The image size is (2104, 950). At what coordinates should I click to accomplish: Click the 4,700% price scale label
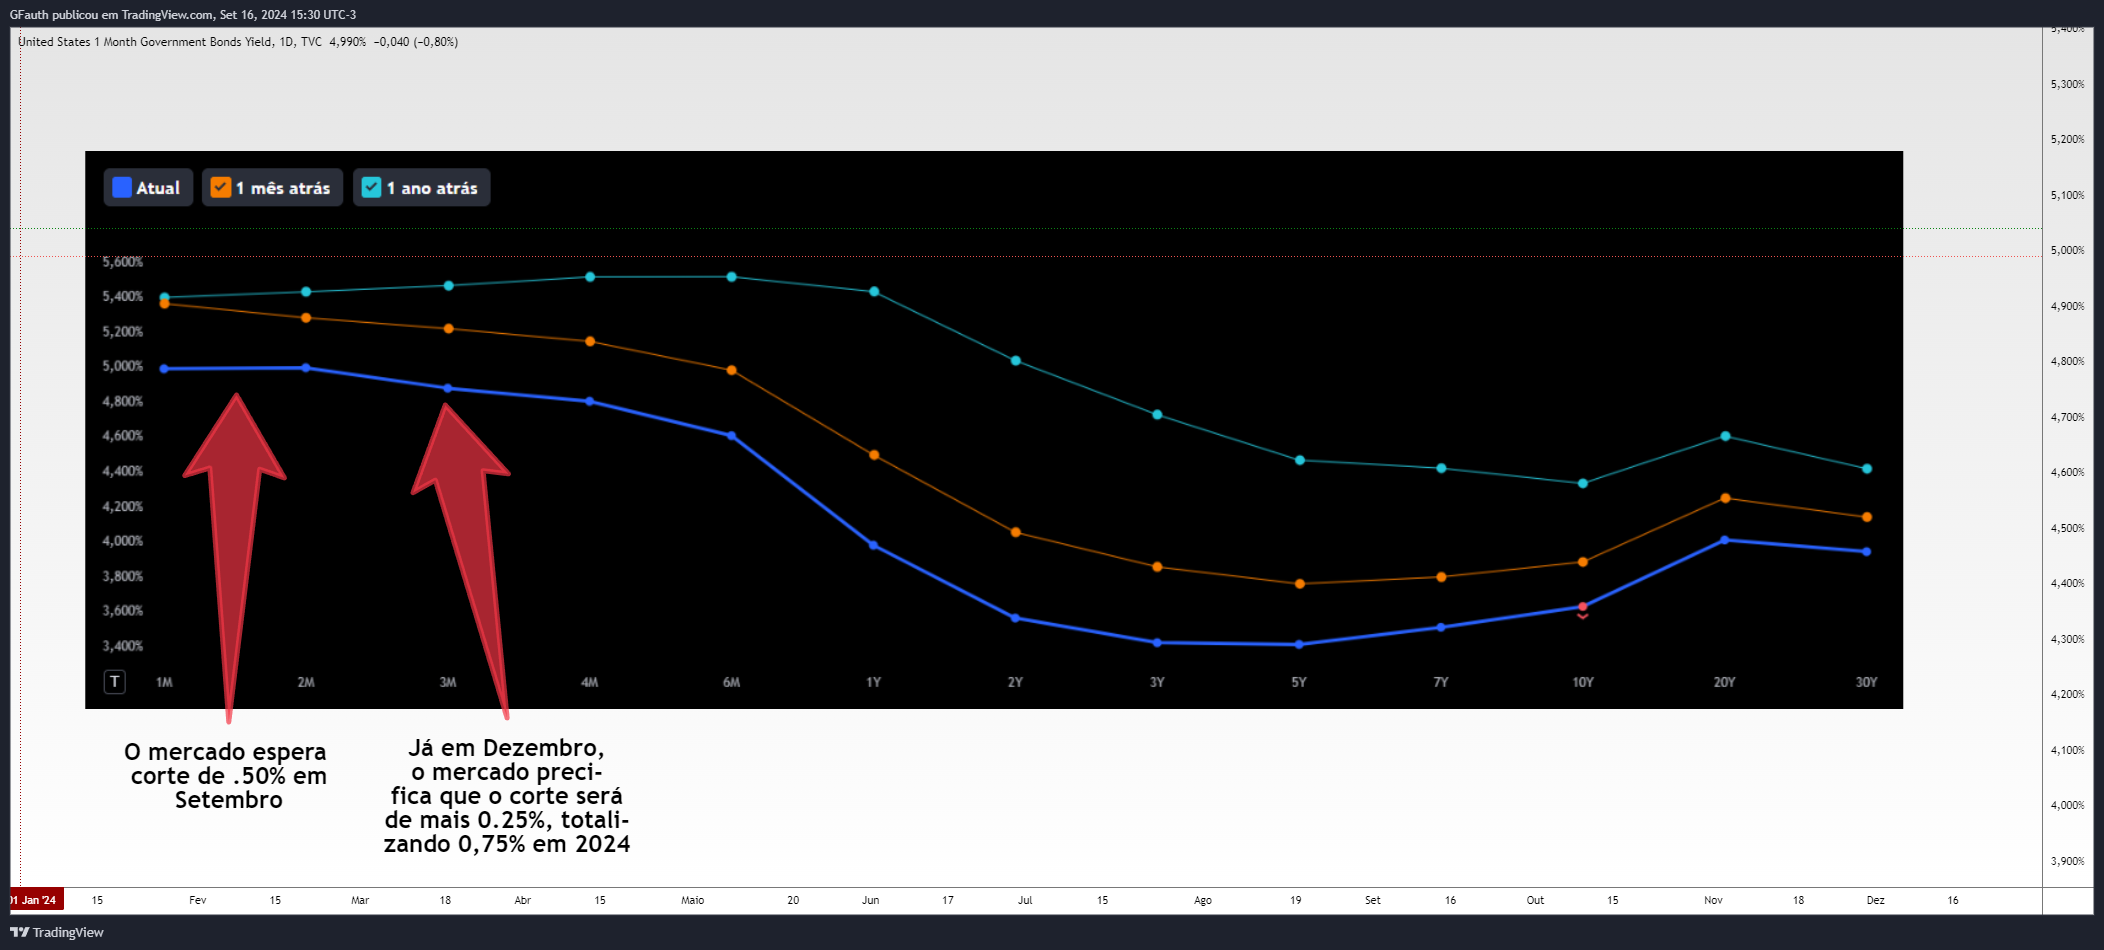[2067, 417]
